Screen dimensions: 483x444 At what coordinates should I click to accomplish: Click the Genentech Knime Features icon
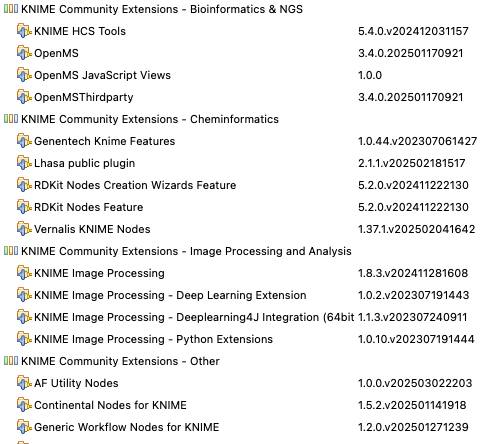pos(24,141)
